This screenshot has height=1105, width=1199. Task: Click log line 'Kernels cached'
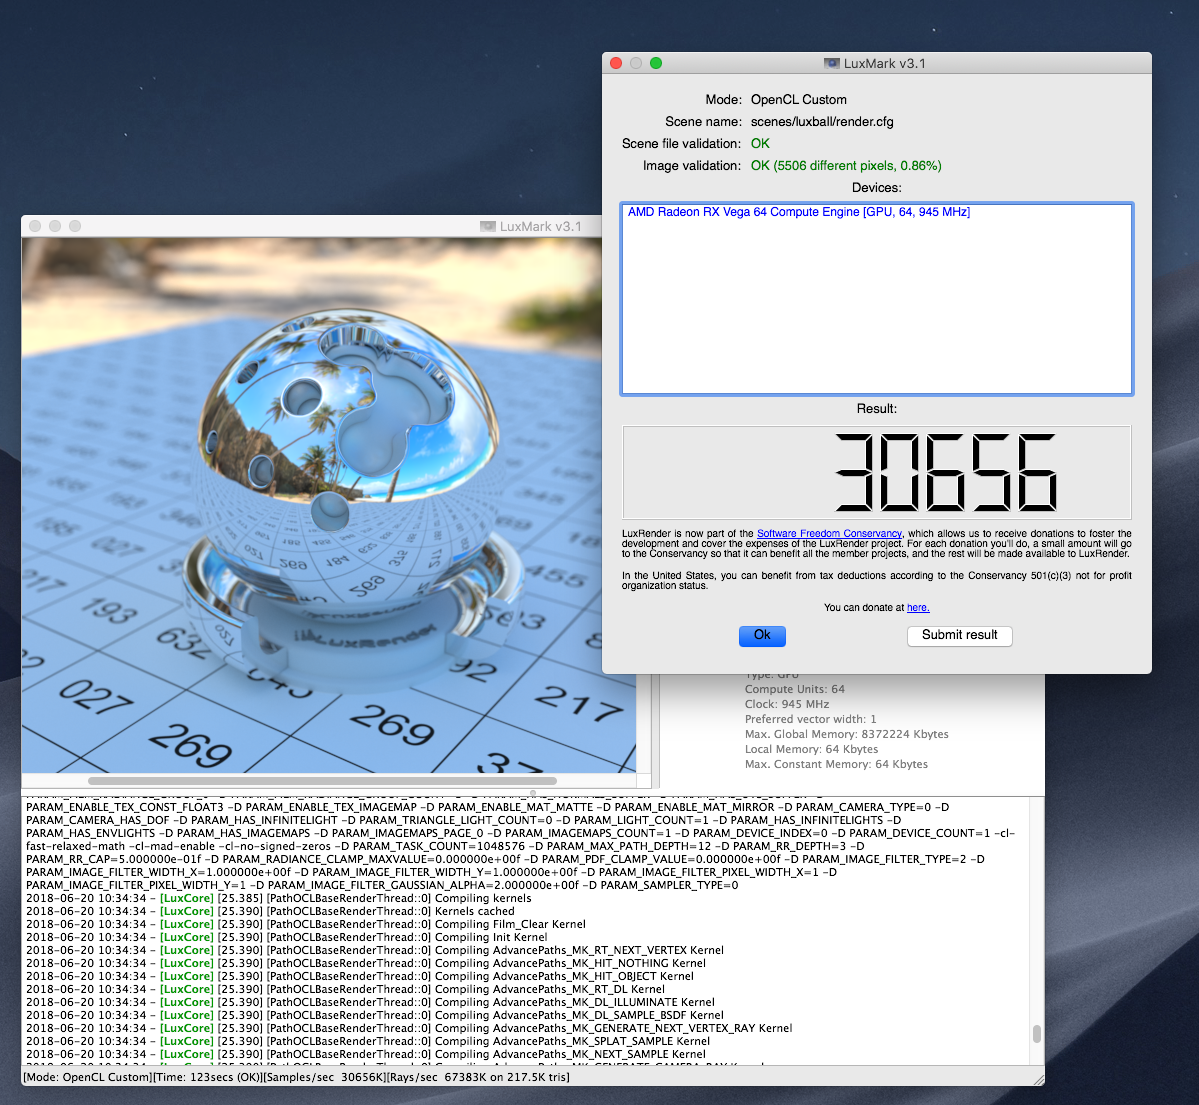click(270, 912)
